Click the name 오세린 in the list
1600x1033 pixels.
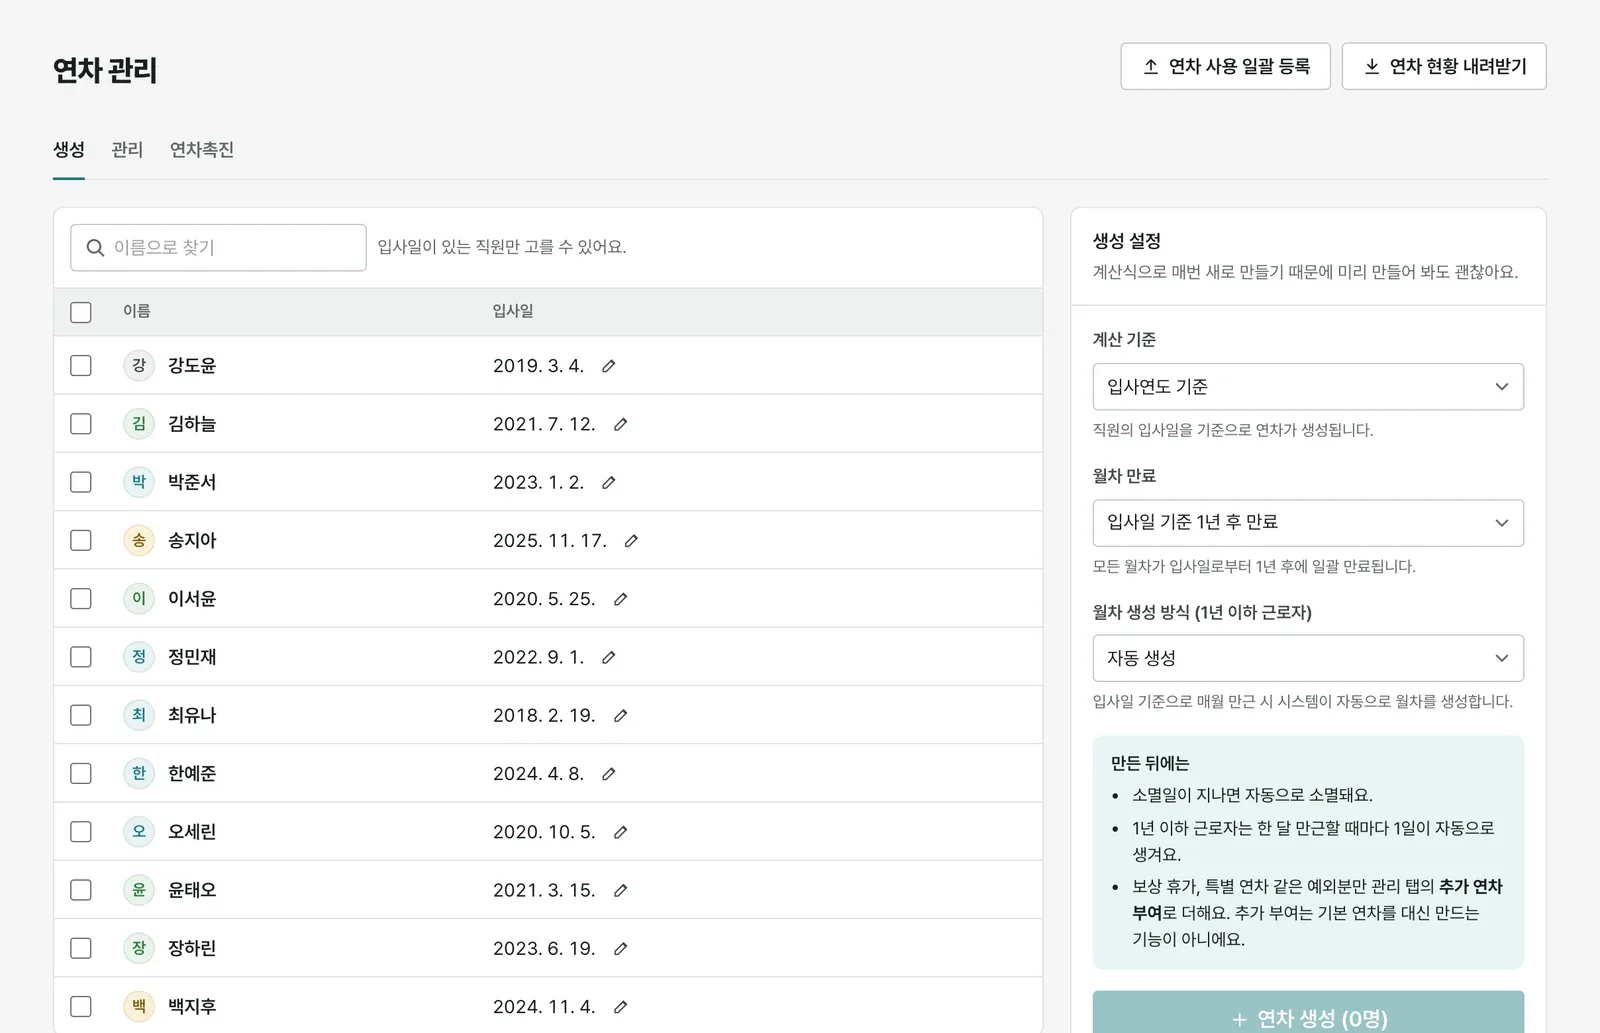pos(192,832)
